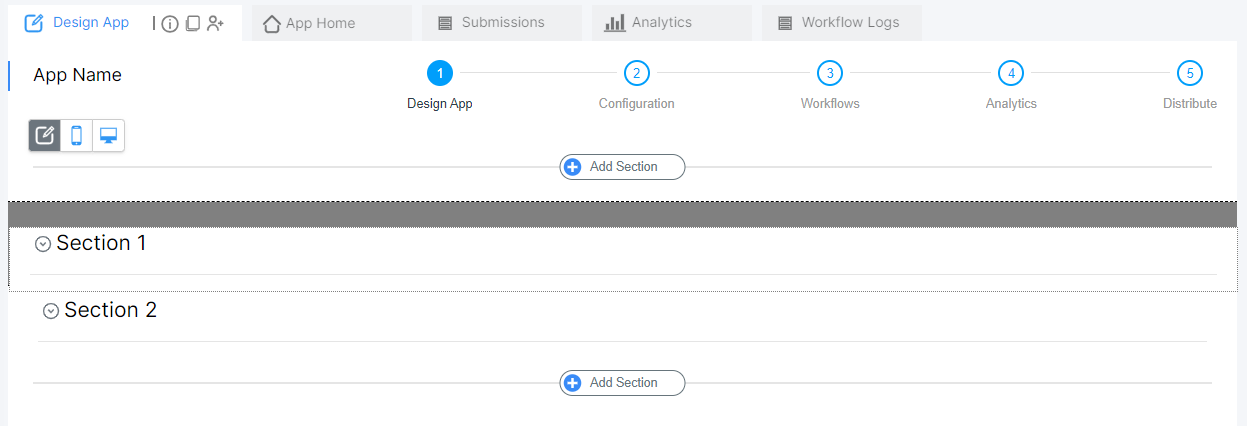Image resolution: width=1247 pixels, height=426 pixels.
Task: Open the Workflow Logs tab
Action: click(x=841, y=23)
